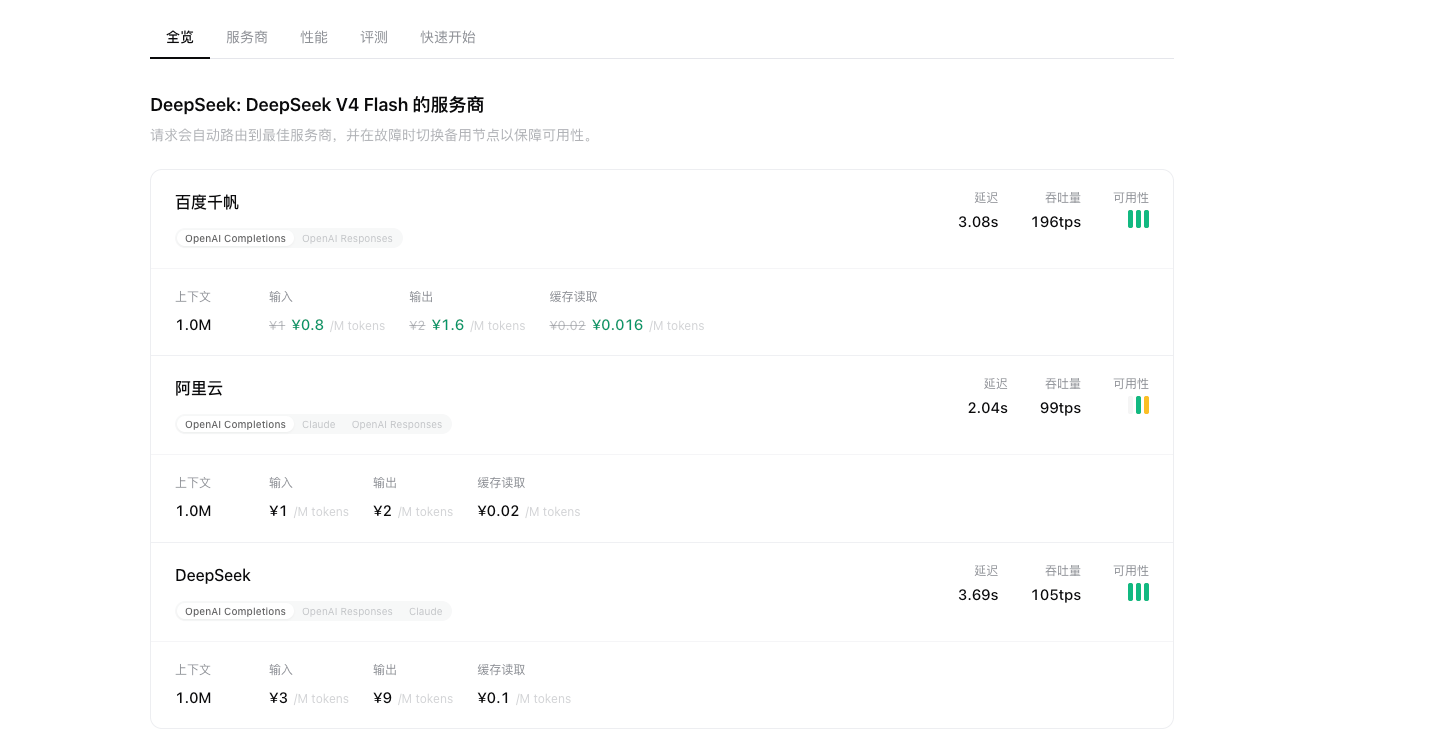Click the 196tps throughput value

[1056, 221]
